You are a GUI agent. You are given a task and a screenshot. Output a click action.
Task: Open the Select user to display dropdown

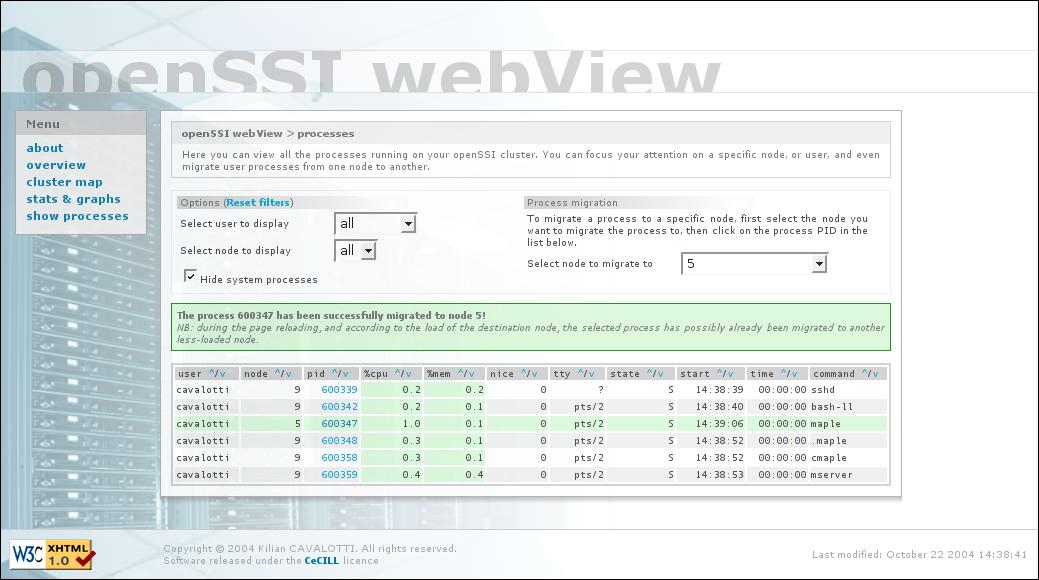375,223
